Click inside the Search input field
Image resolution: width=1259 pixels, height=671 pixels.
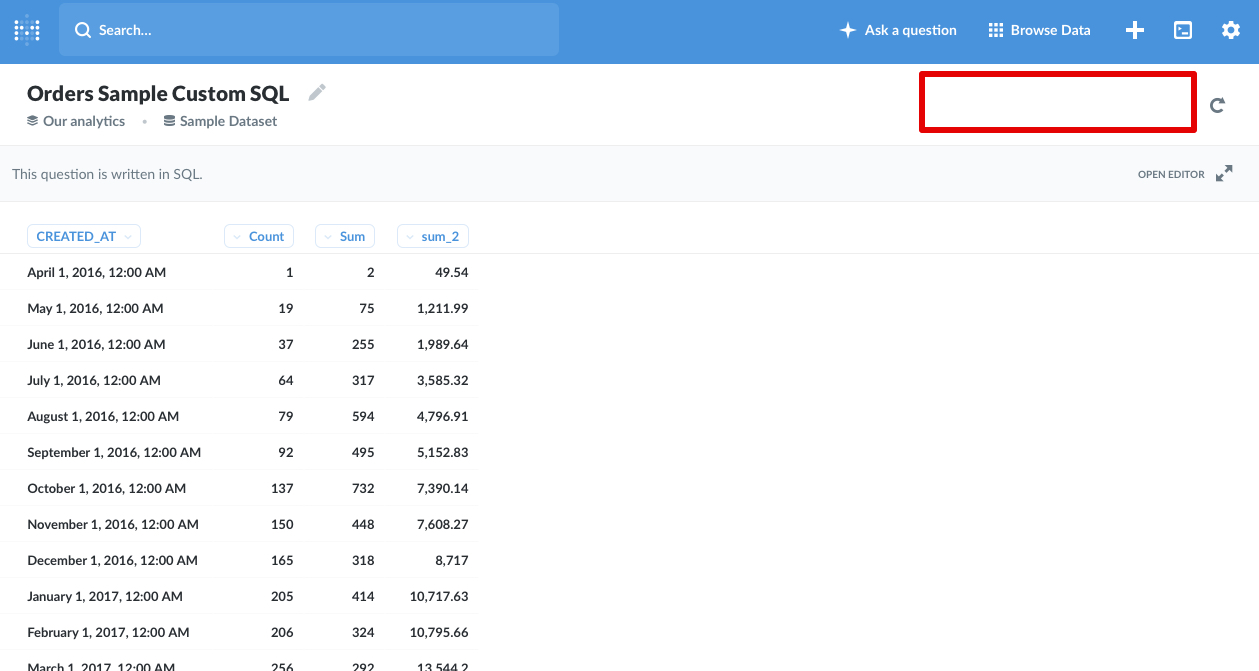[300, 30]
